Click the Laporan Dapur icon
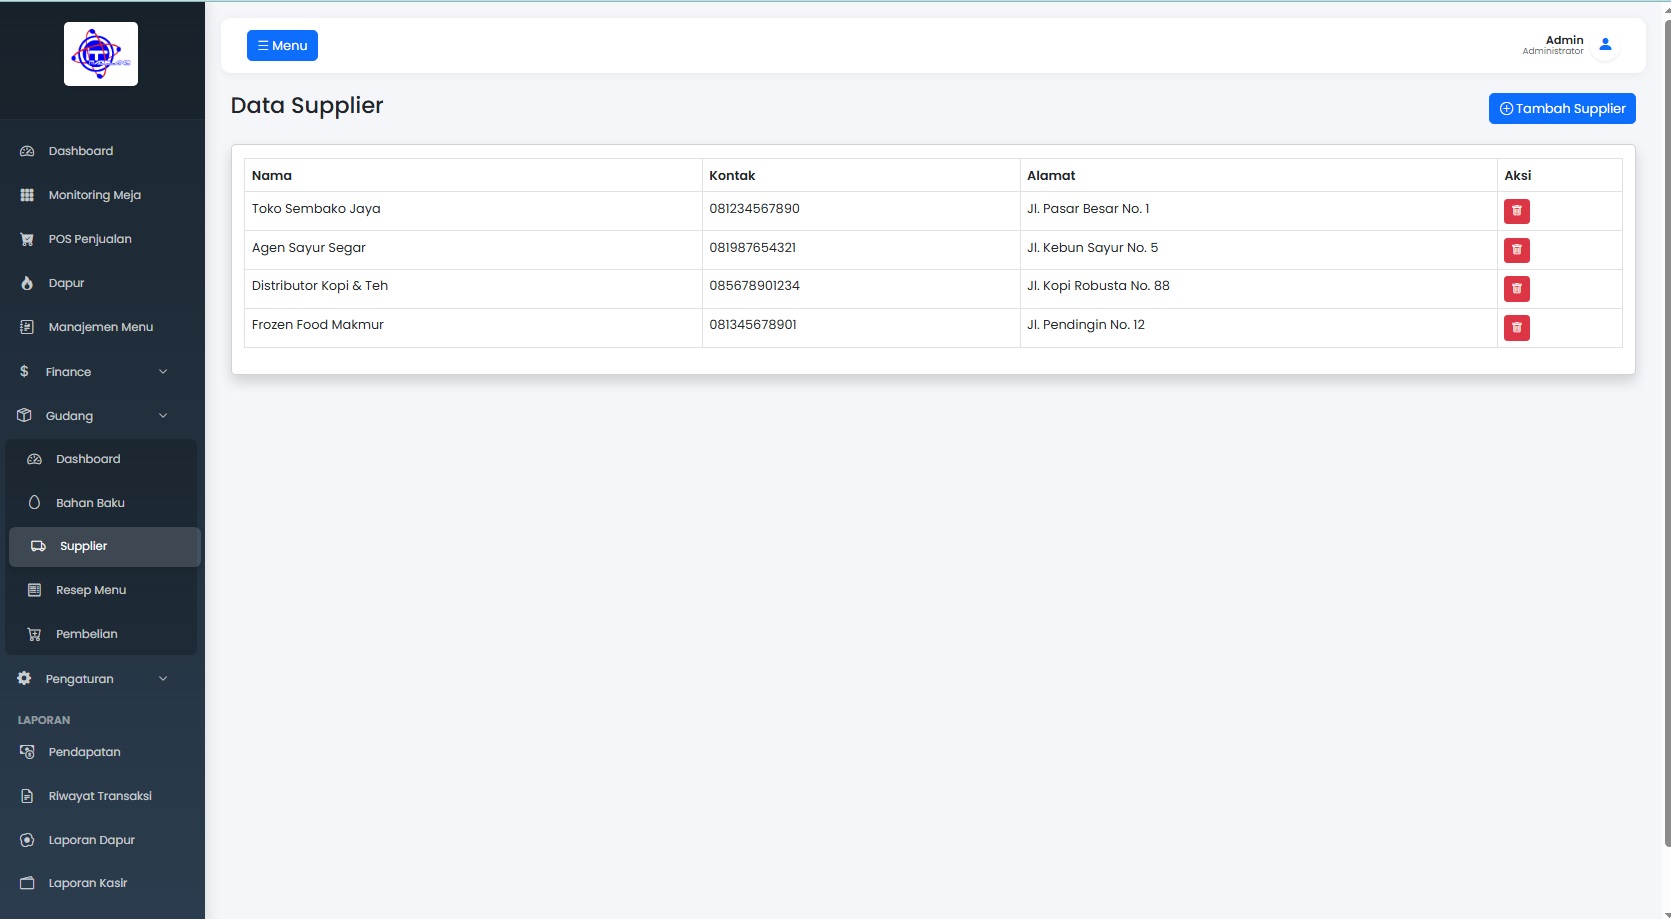This screenshot has height=919, width=1671. coord(27,840)
